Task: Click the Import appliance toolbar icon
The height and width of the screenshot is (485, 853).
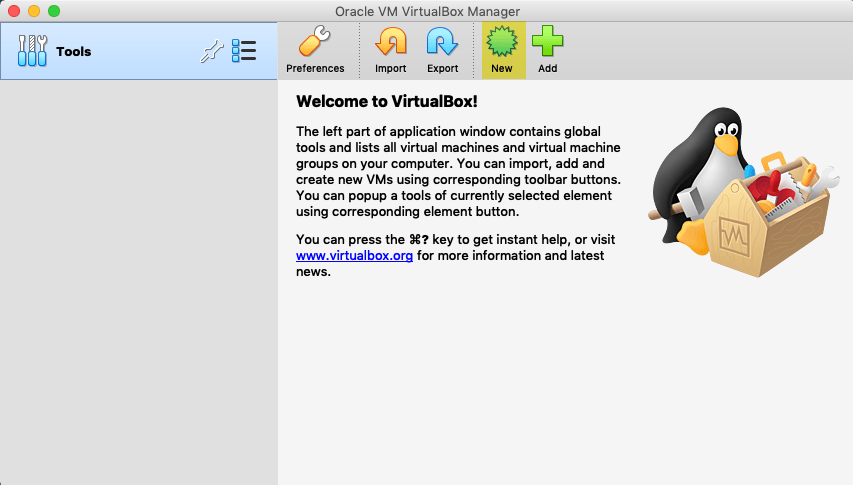Action: point(391,50)
